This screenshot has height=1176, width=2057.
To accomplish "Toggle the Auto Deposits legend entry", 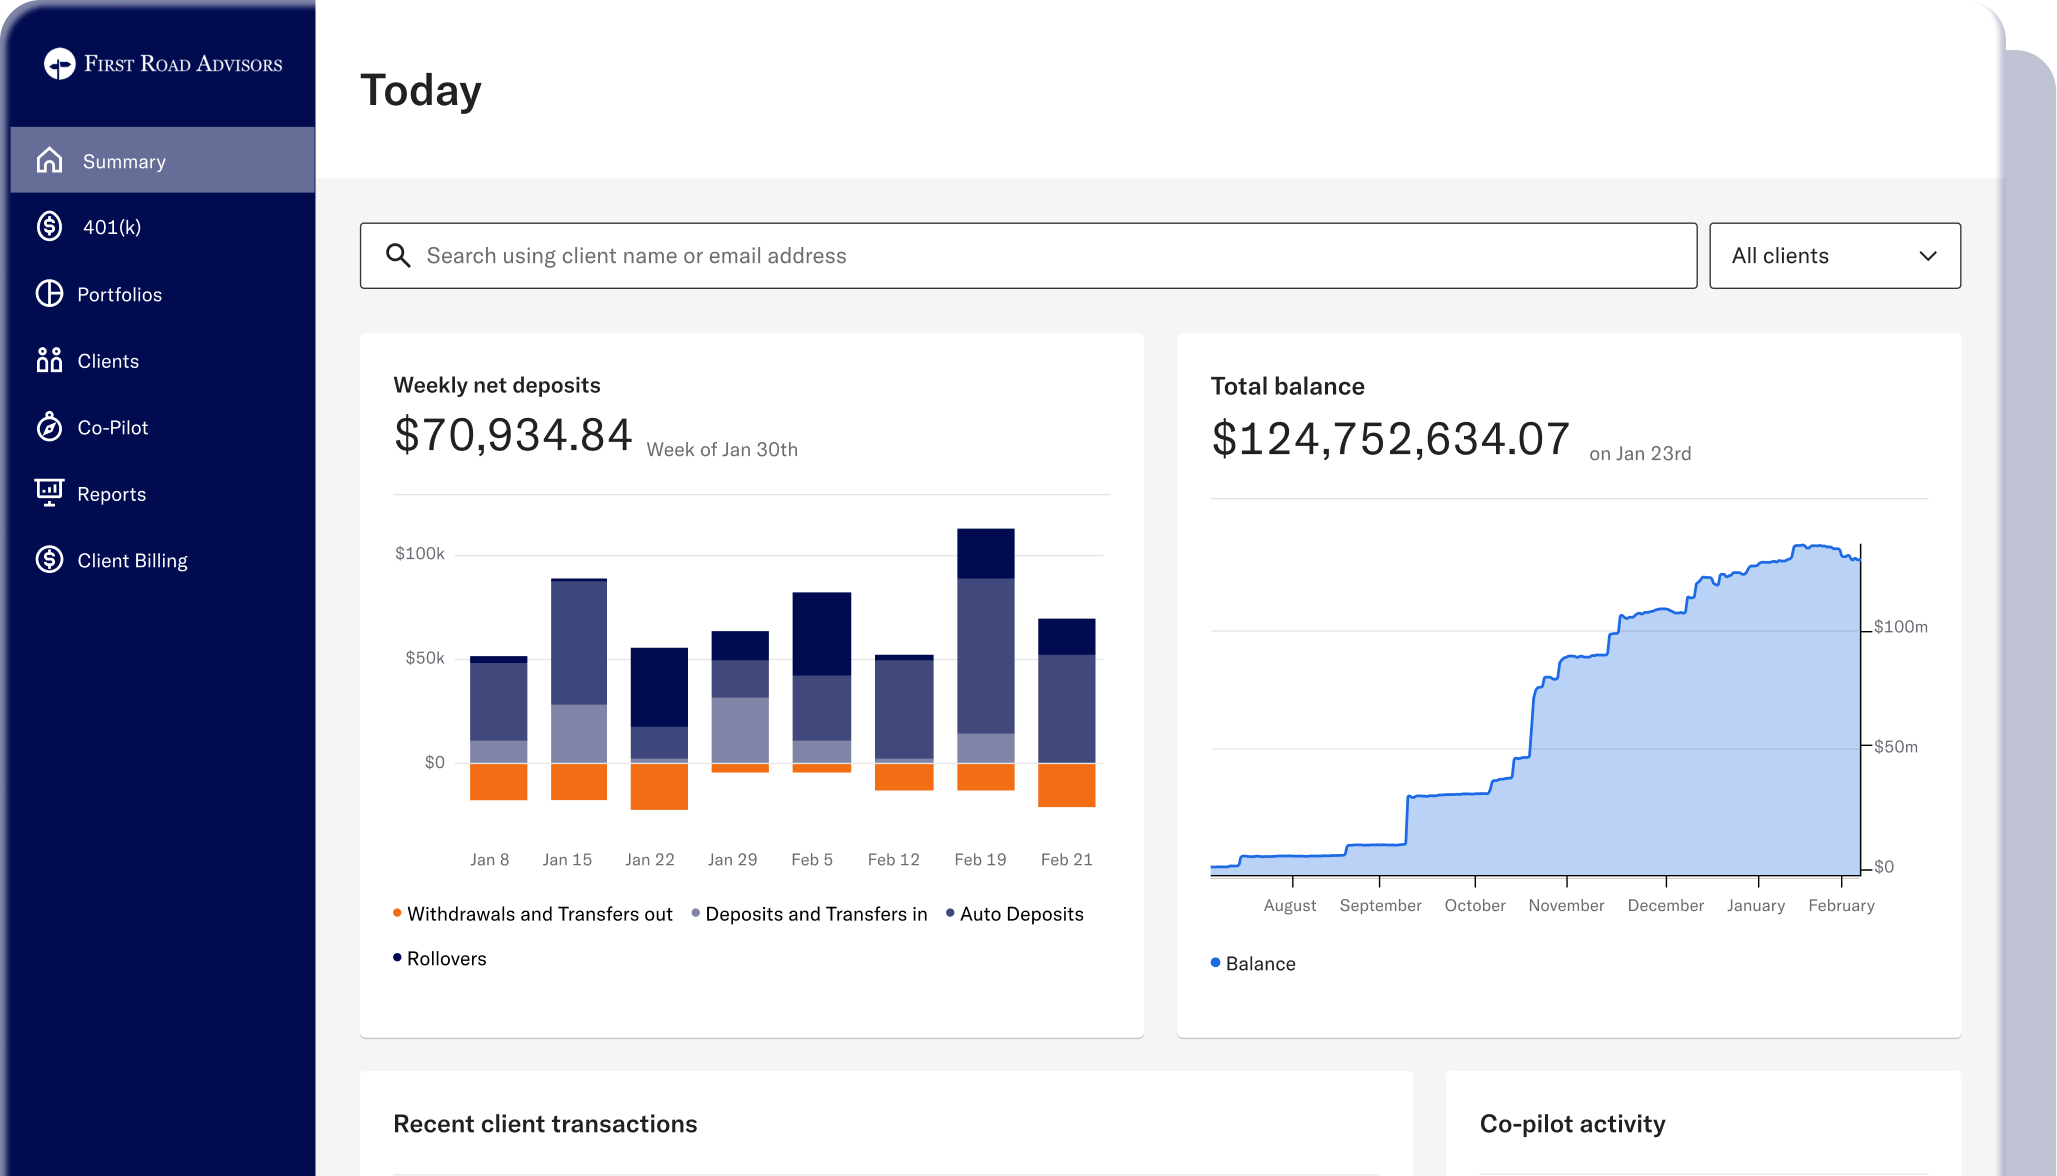I will tap(1015, 914).
